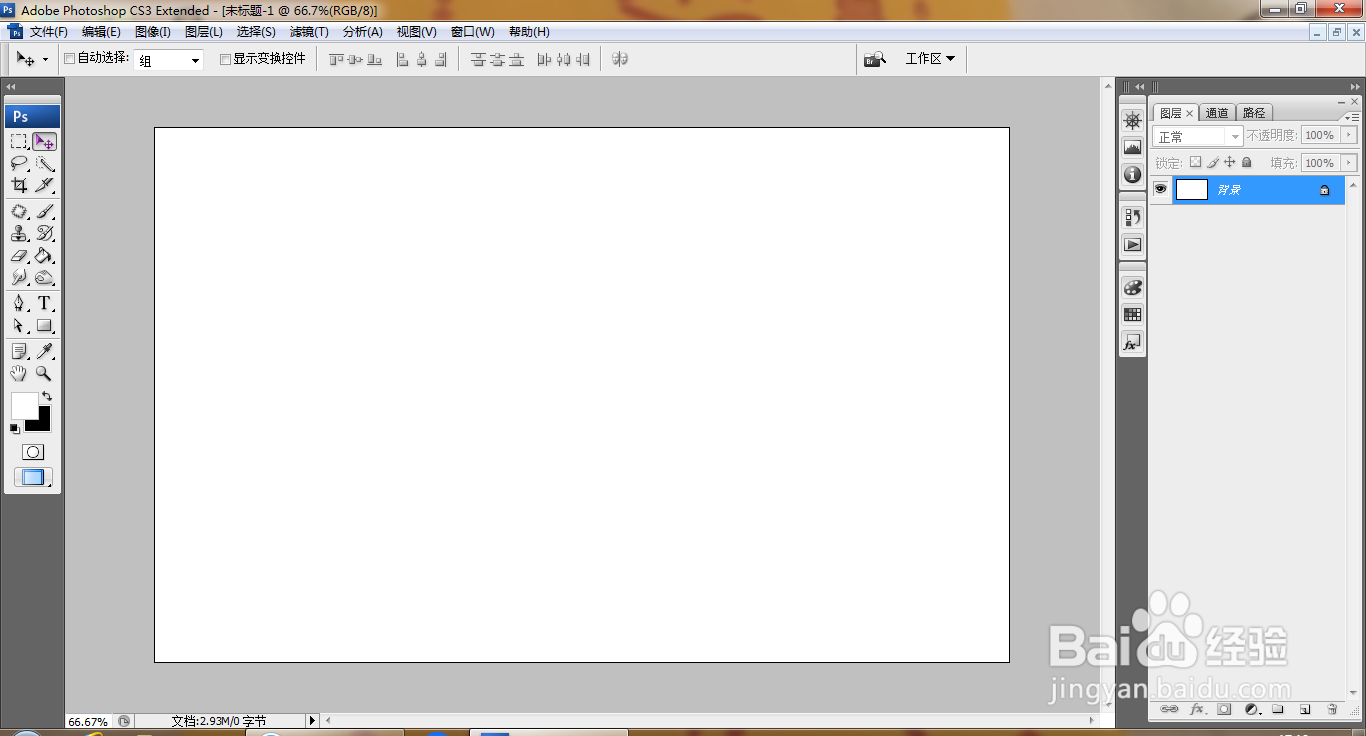Select the Brush tool
The image size is (1366, 736).
pyautogui.click(x=44, y=212)
